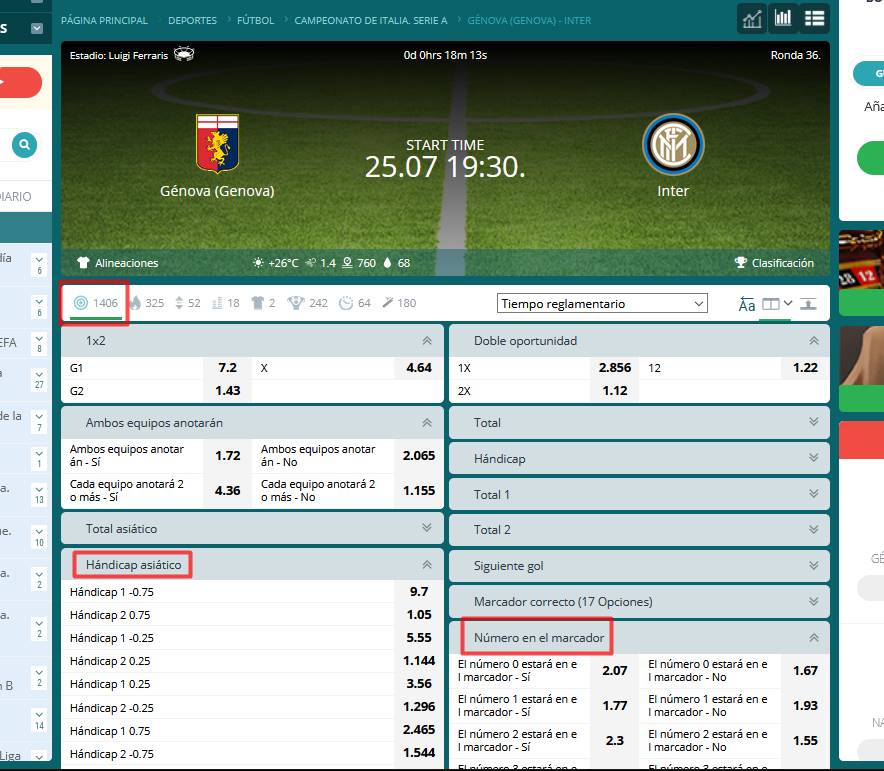Pick número 0 en marcador Sí 2.07
This screenshot has width=884, height=771.
615,671
